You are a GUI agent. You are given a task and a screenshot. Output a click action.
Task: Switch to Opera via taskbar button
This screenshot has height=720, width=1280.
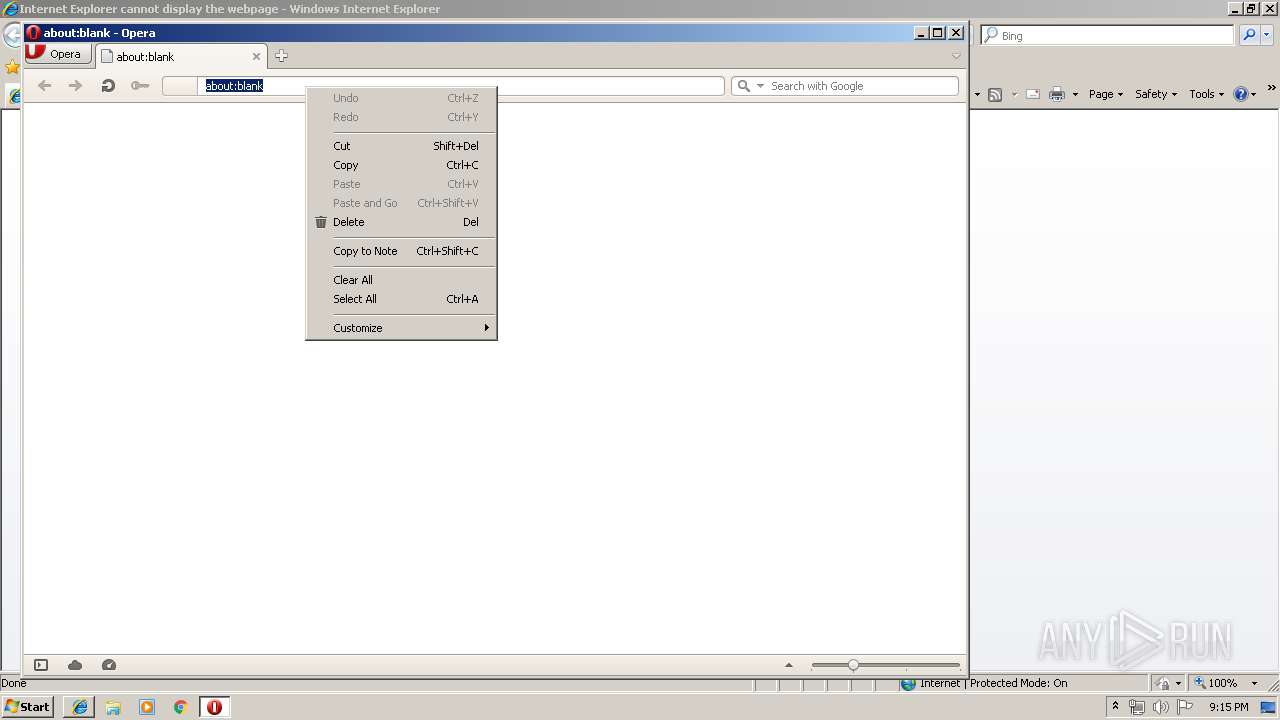214,707
